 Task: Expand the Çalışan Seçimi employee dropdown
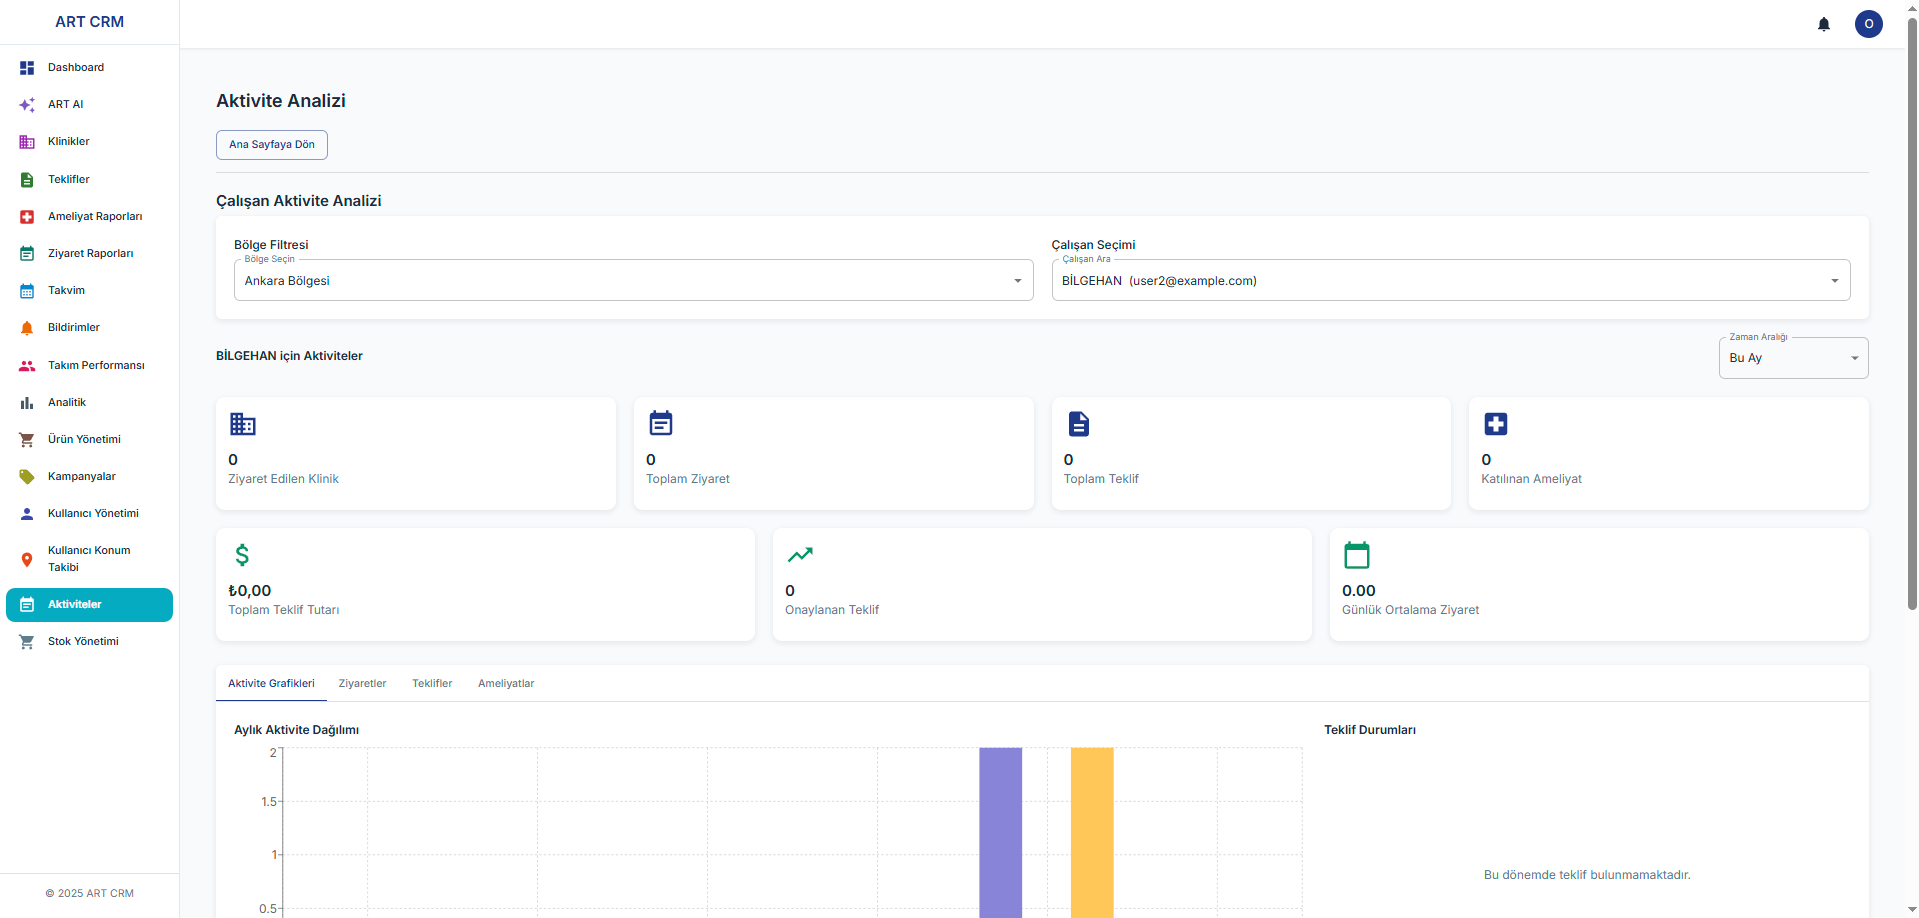[x=1450, y=281]
